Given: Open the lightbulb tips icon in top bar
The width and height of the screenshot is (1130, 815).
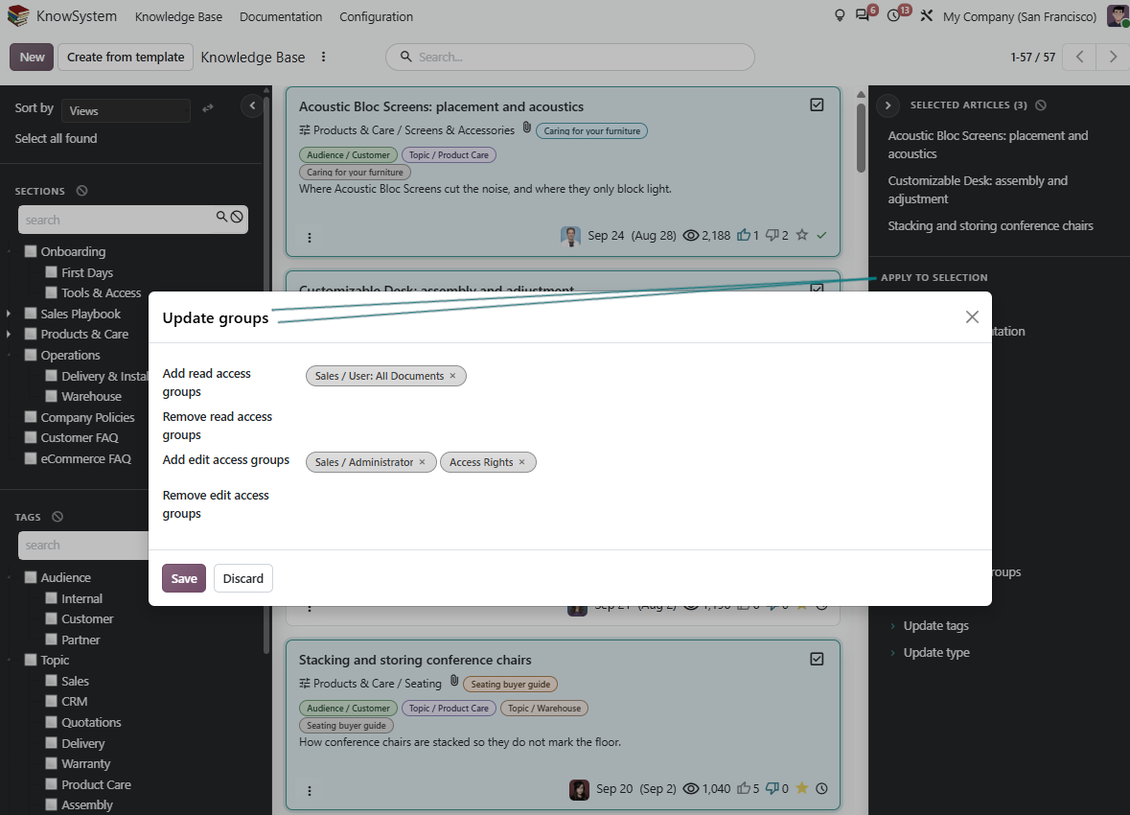Looking at the screenshot, I should 840,16.
